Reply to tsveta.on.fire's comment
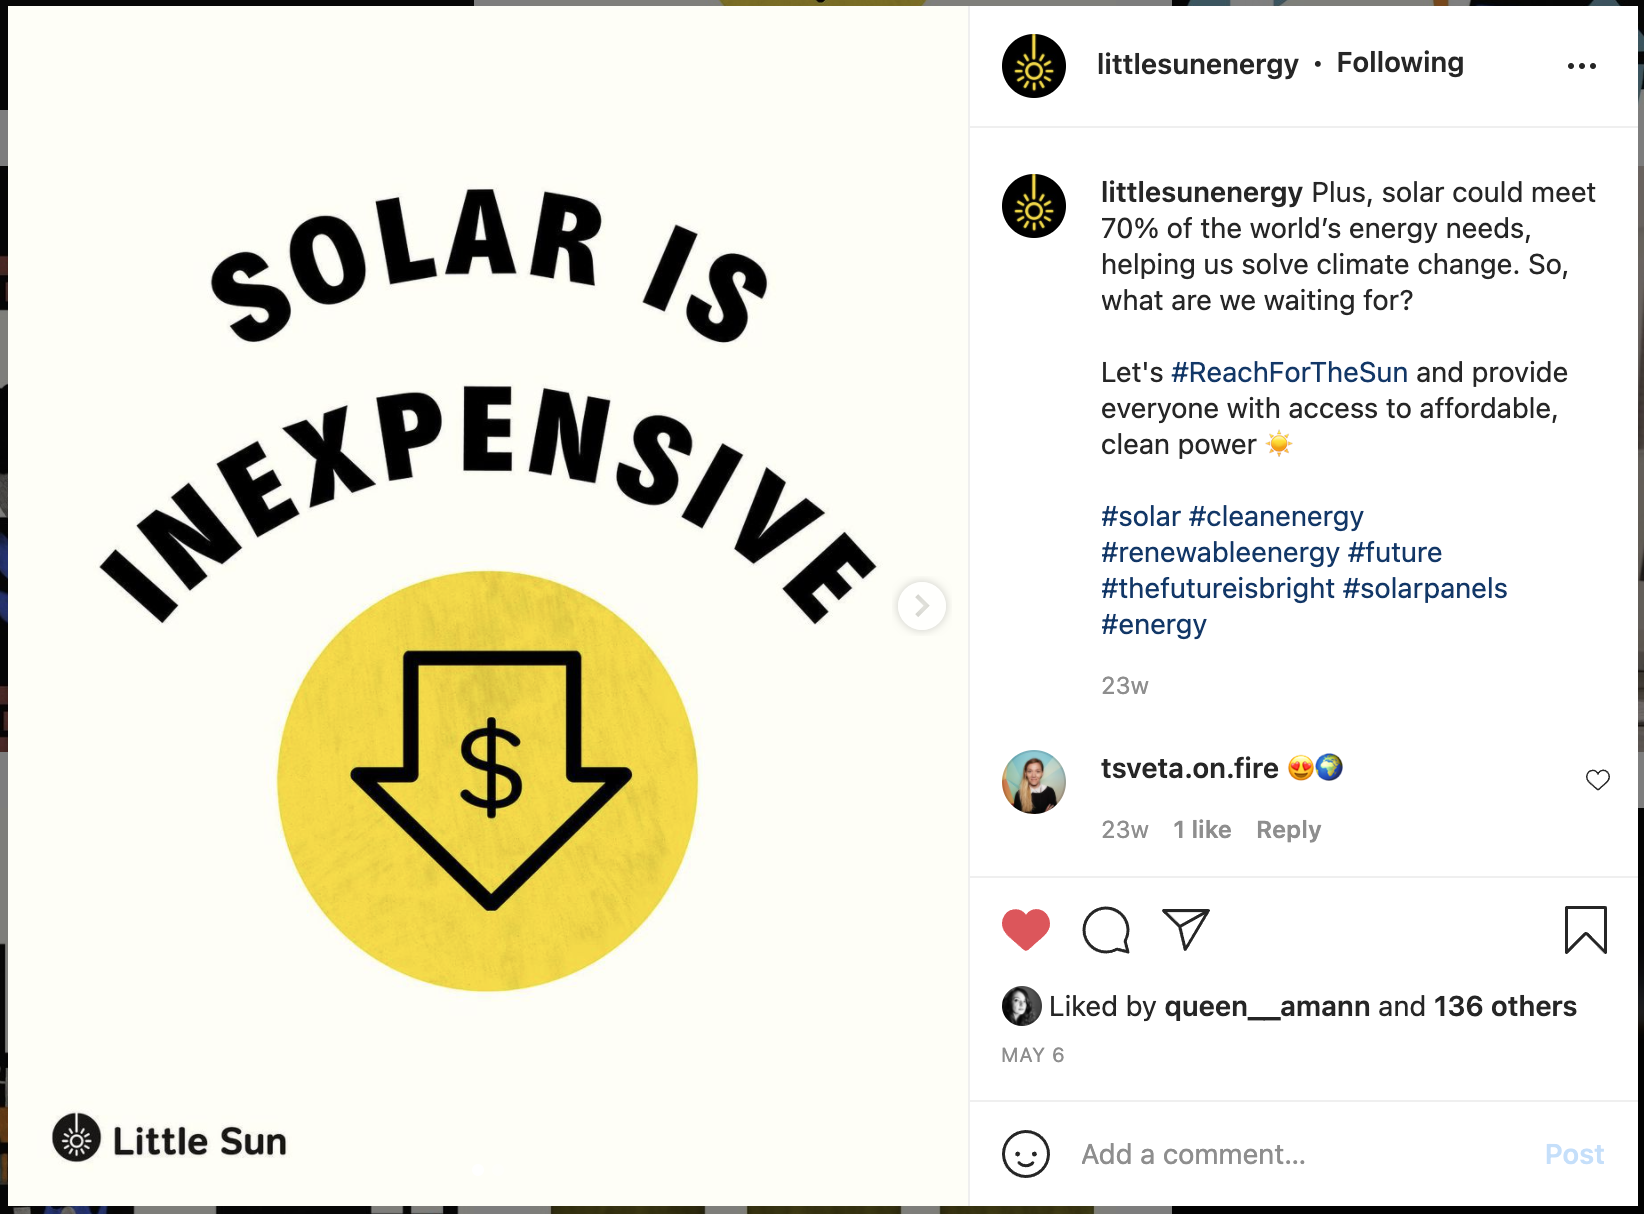Image resolution: width=1644 pixels, height=1214 pixels. coord(1288,830)
